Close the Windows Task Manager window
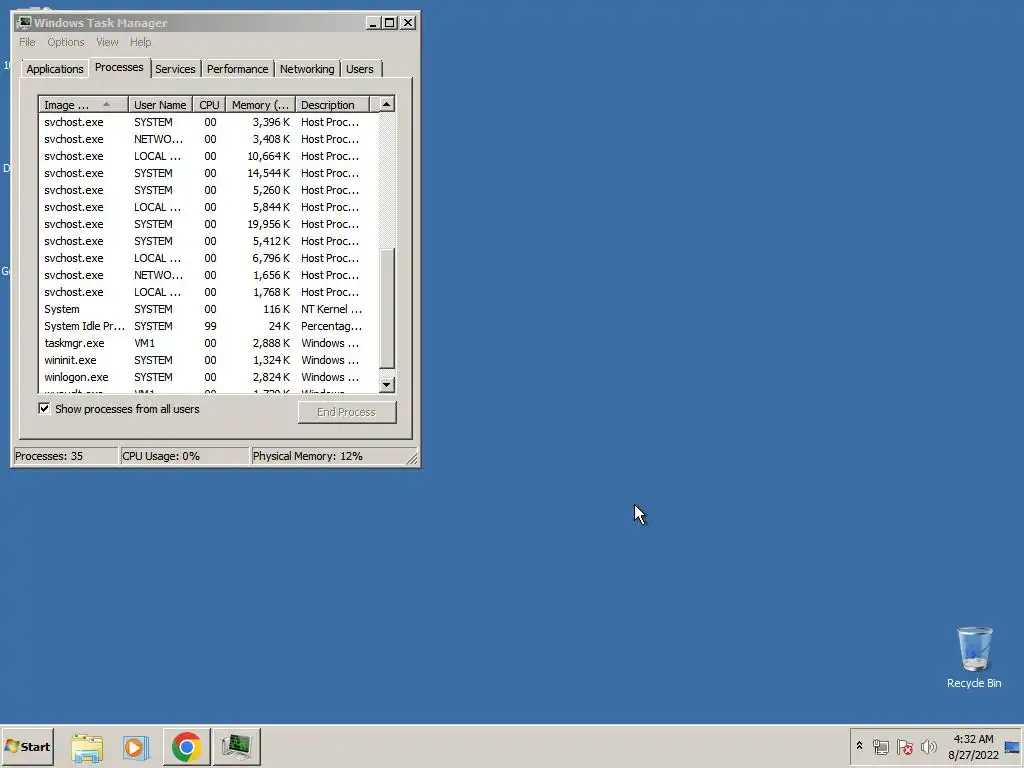Viewport: 1024px width, 768px height. point(408,22)
